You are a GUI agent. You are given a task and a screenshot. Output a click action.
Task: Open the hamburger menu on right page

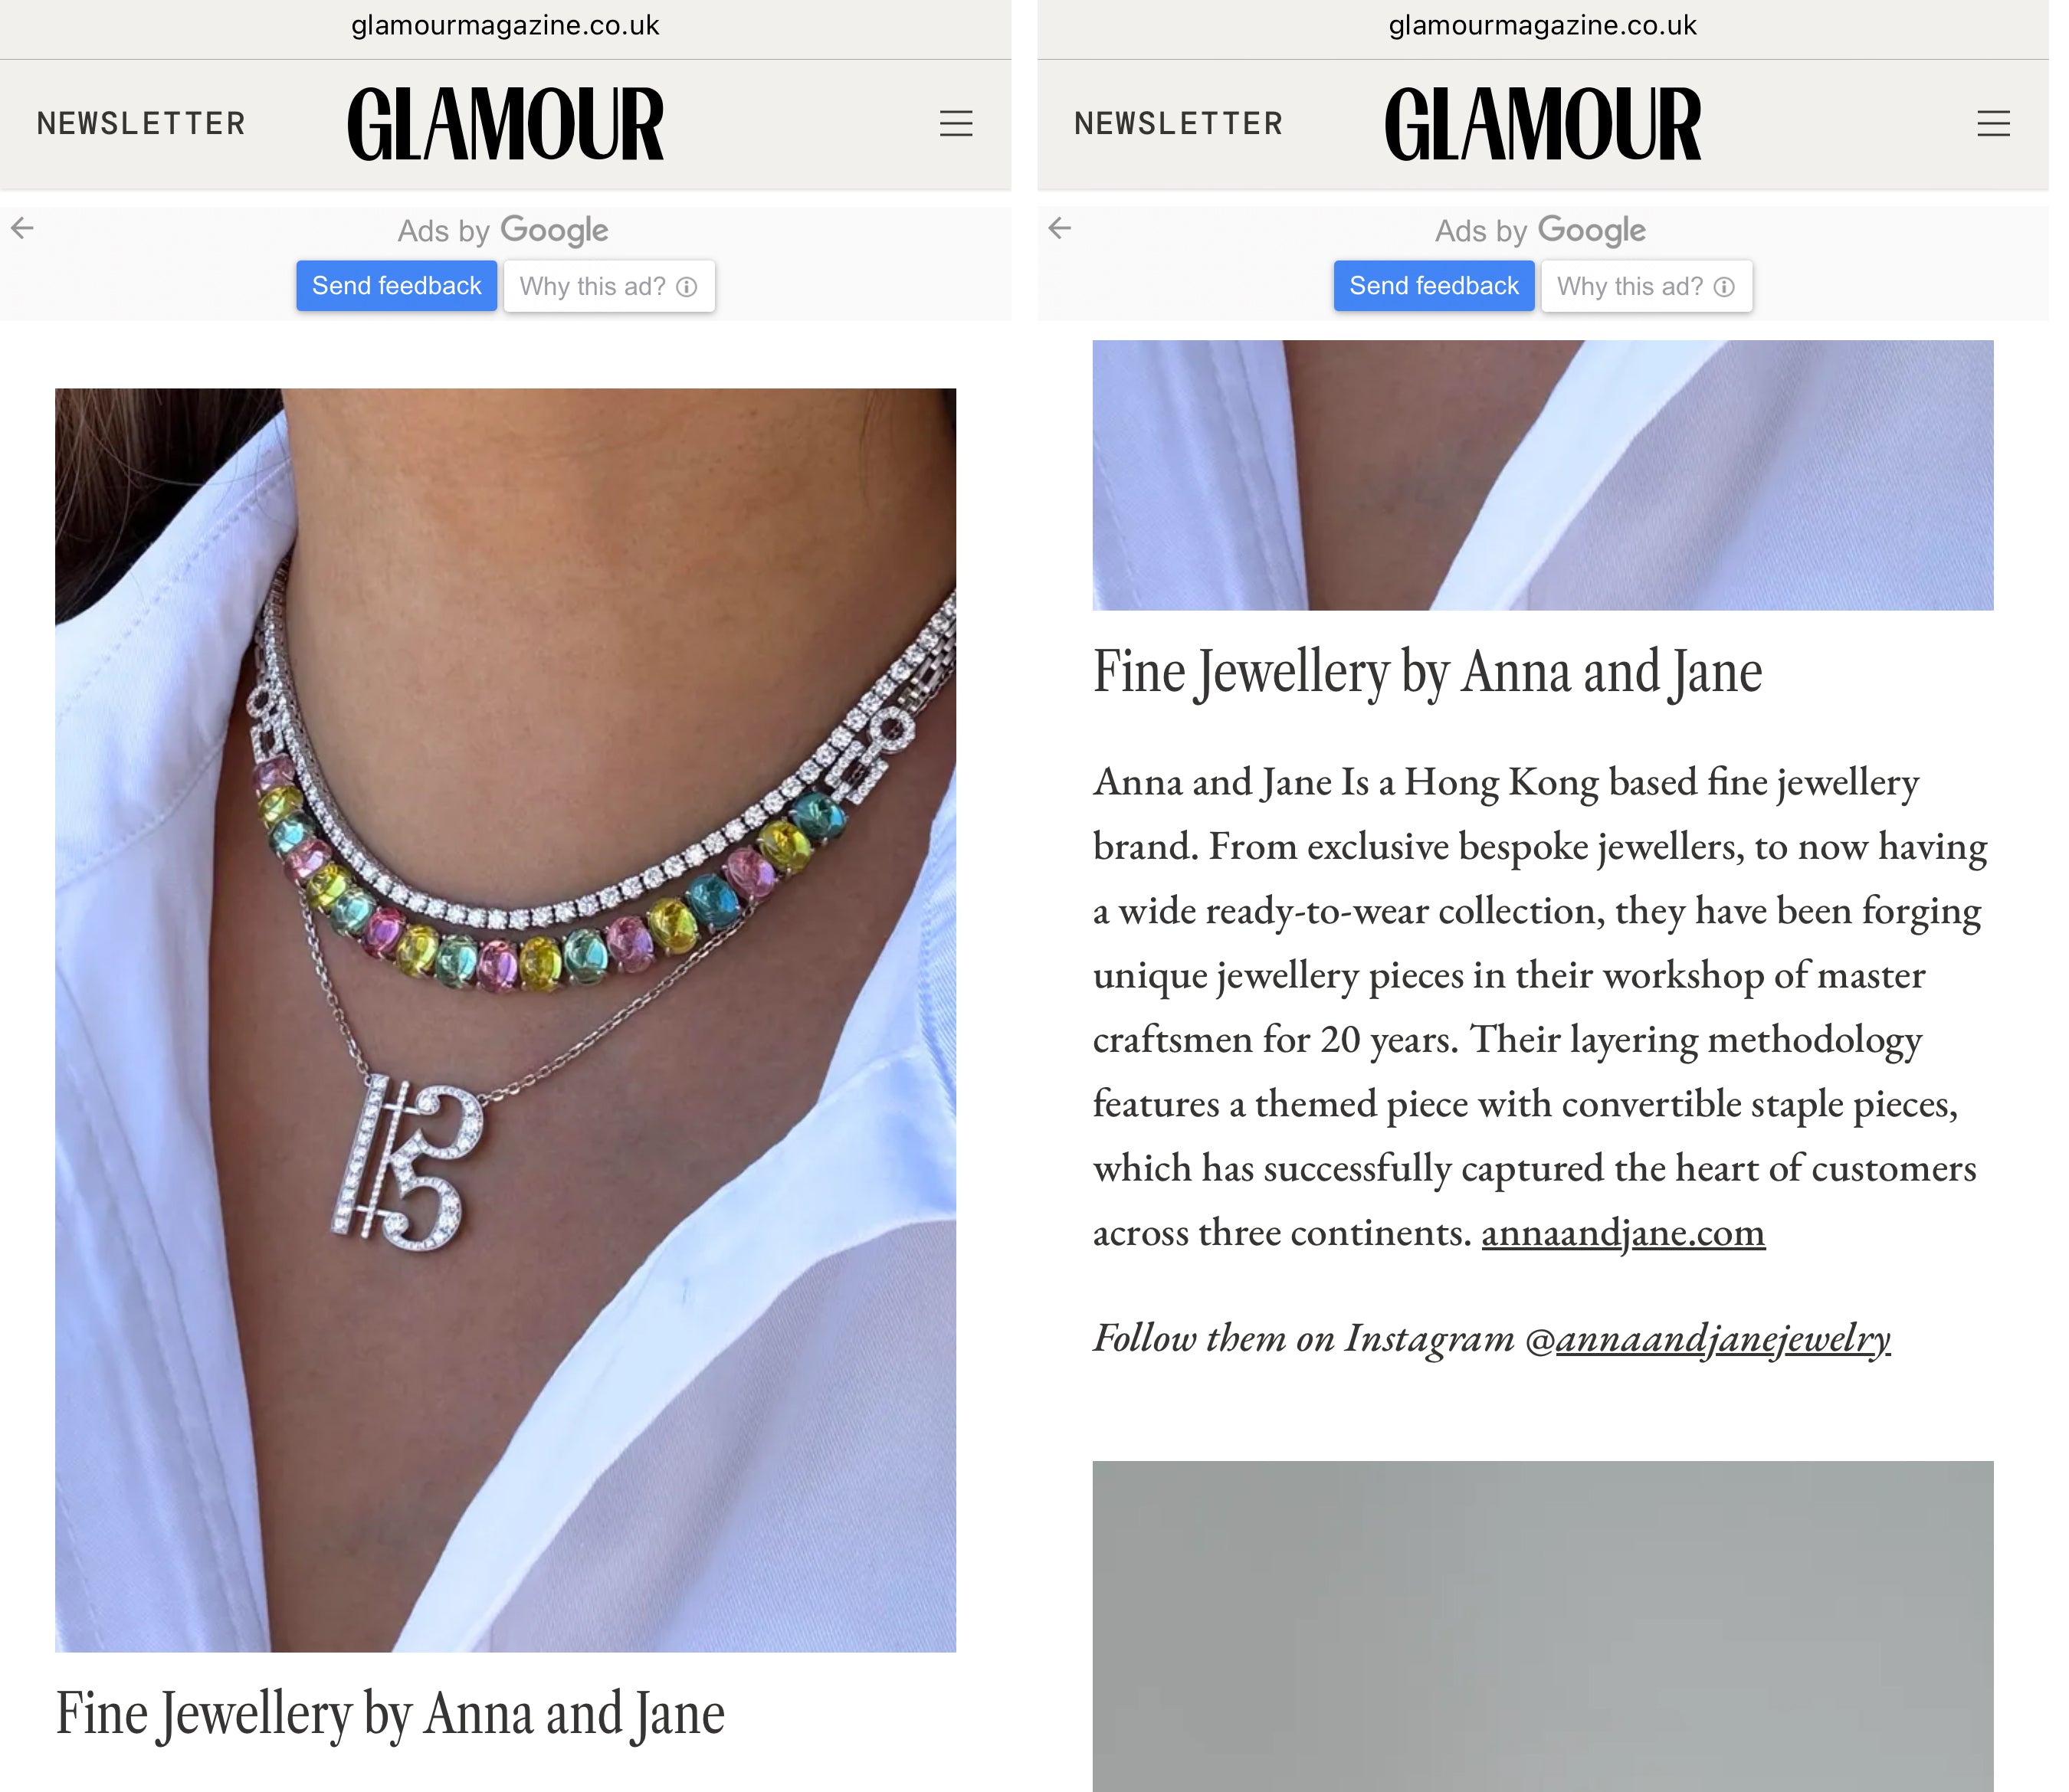click(x=1993, y=123)
